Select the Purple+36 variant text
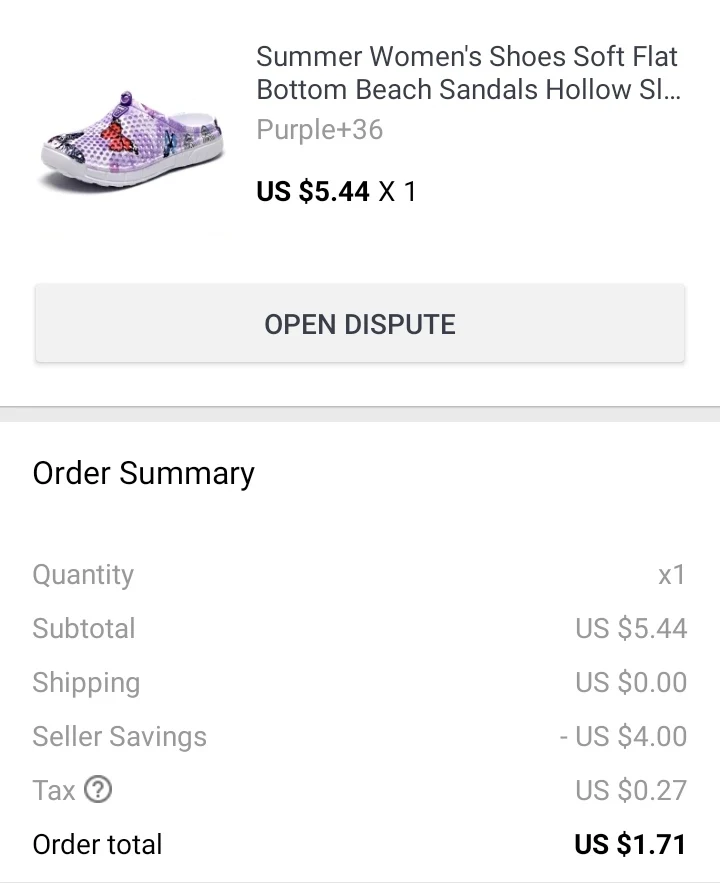Viewport: 720px width, 891px height. click(x=319, y=130)
